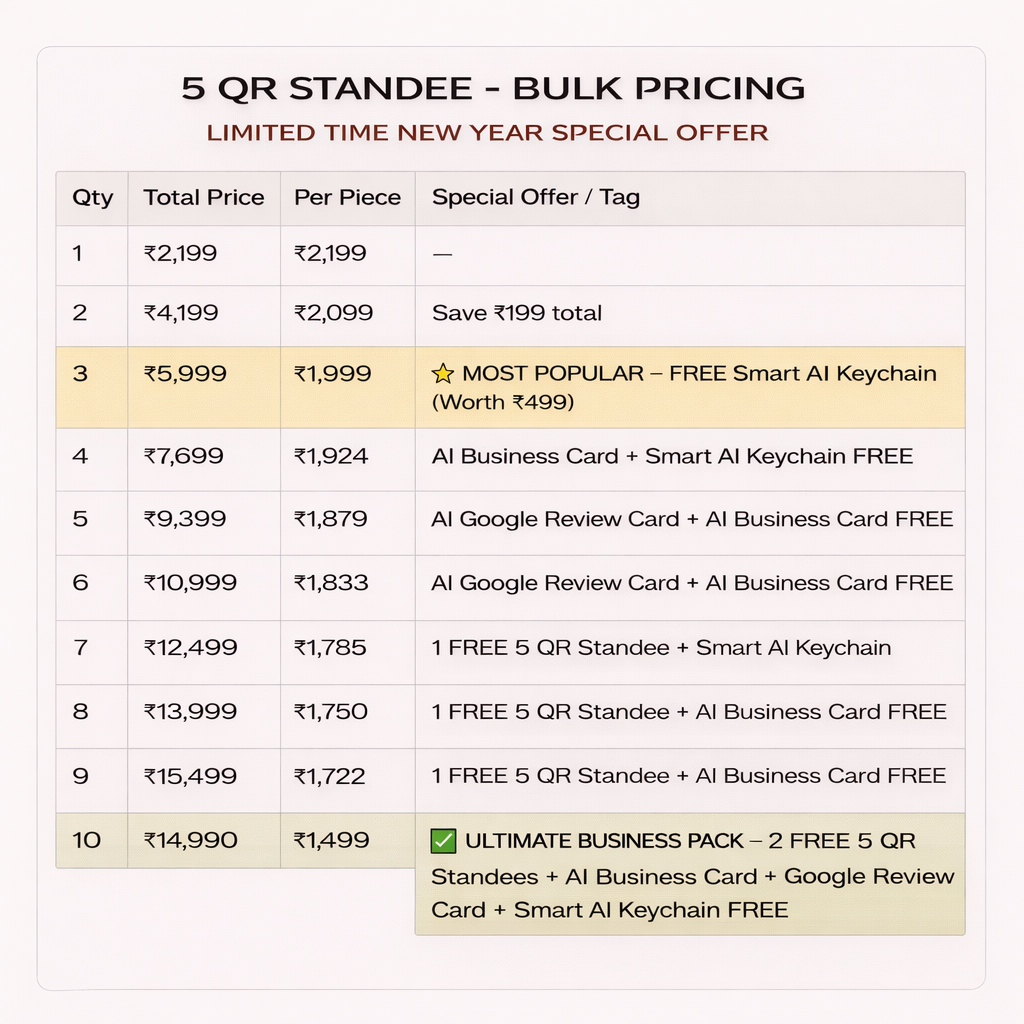Click the green checkmark icon
The image size is (1024, 1024).
pos(442,841)
